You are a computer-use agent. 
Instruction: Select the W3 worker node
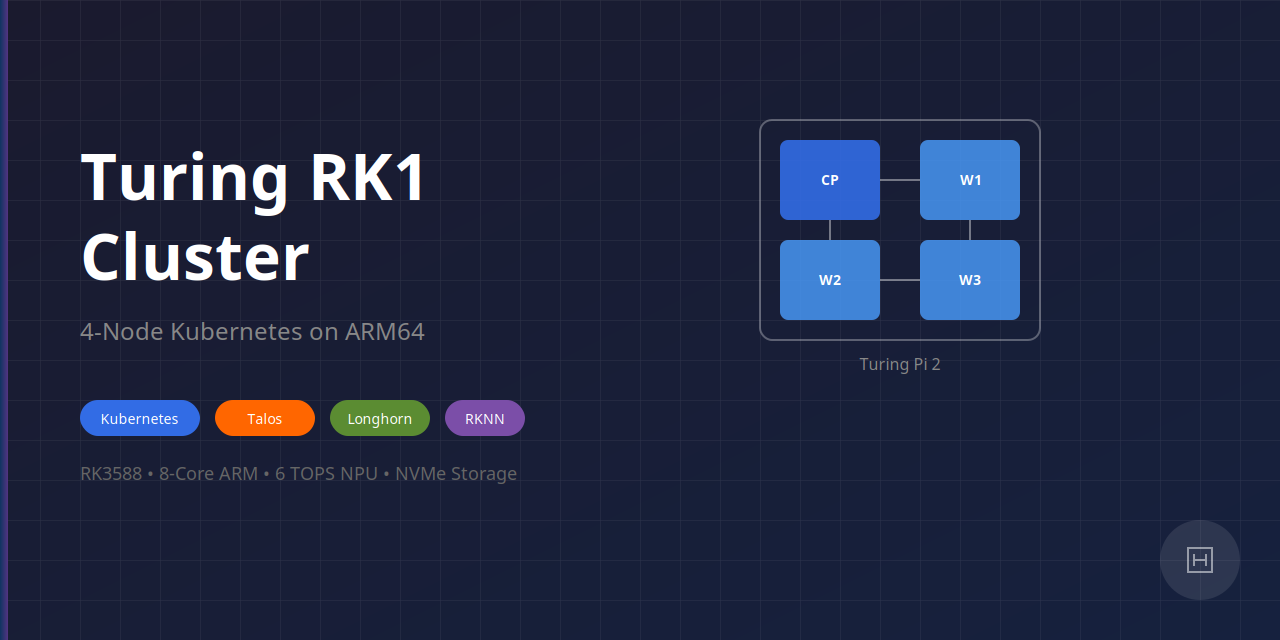click(x=970, y=280)
